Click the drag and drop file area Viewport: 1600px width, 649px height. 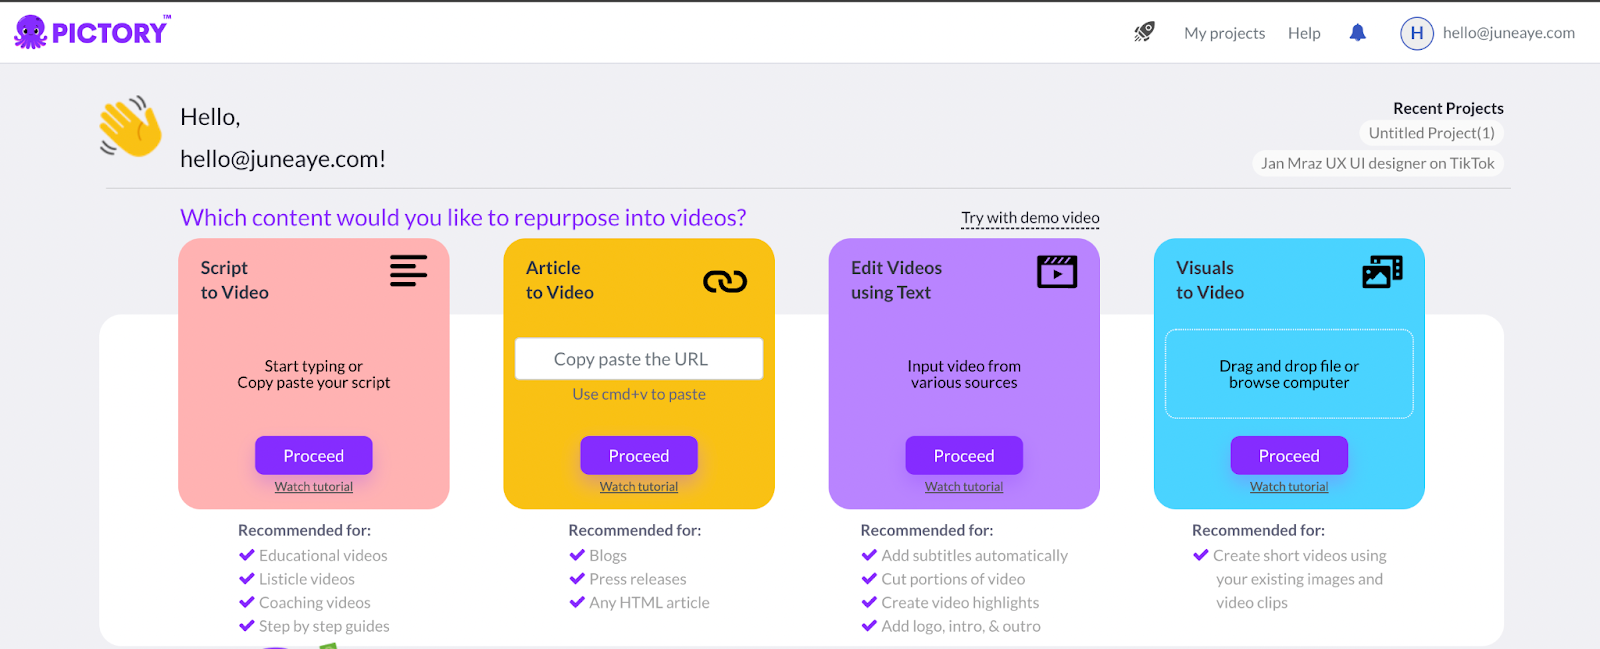(1289, 374)
